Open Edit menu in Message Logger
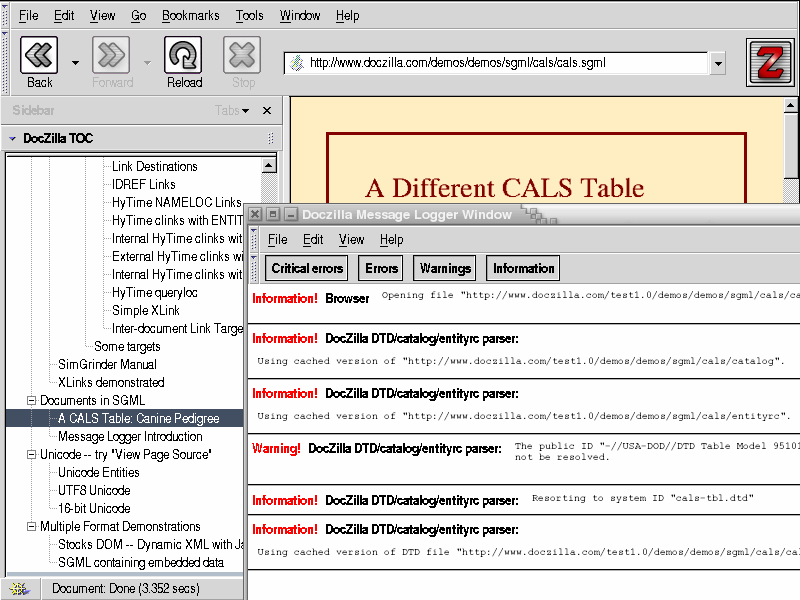 [313, 239]
